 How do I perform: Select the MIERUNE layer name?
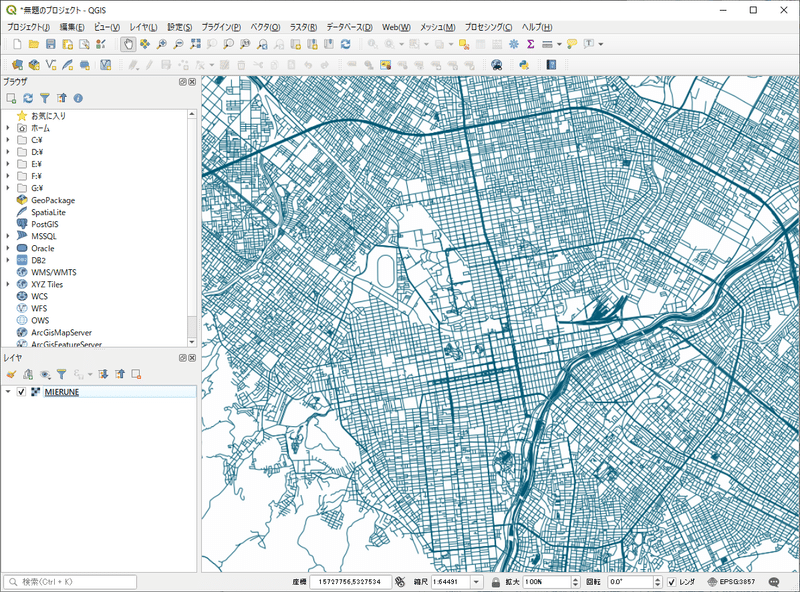point(62,392)
